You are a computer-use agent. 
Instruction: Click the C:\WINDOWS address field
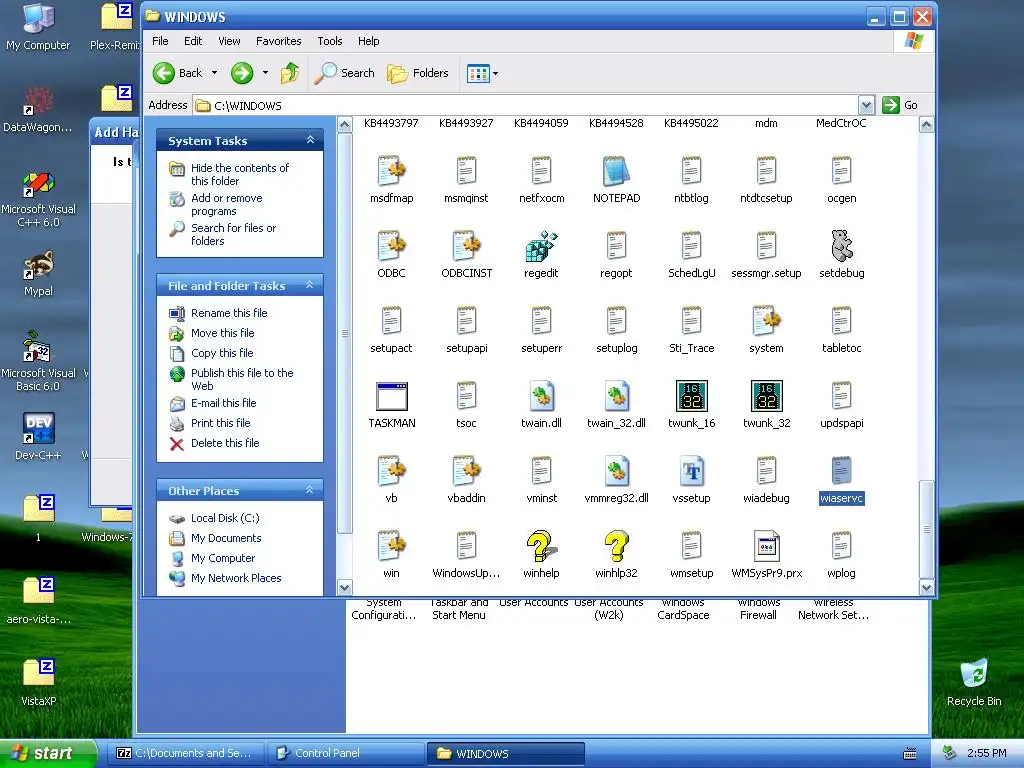[526, 105]
